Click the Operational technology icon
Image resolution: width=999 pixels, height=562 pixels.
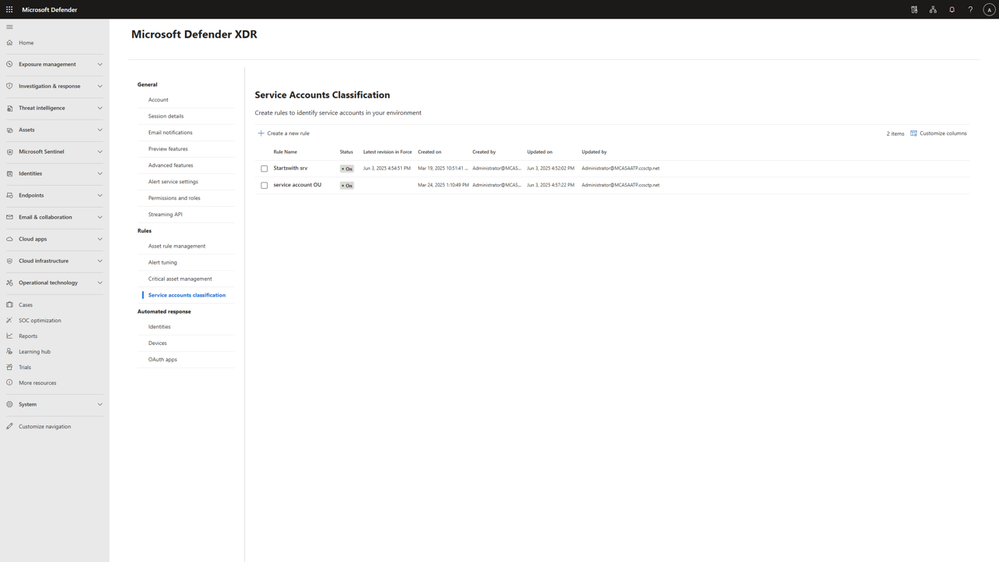(x=10, y=283)
